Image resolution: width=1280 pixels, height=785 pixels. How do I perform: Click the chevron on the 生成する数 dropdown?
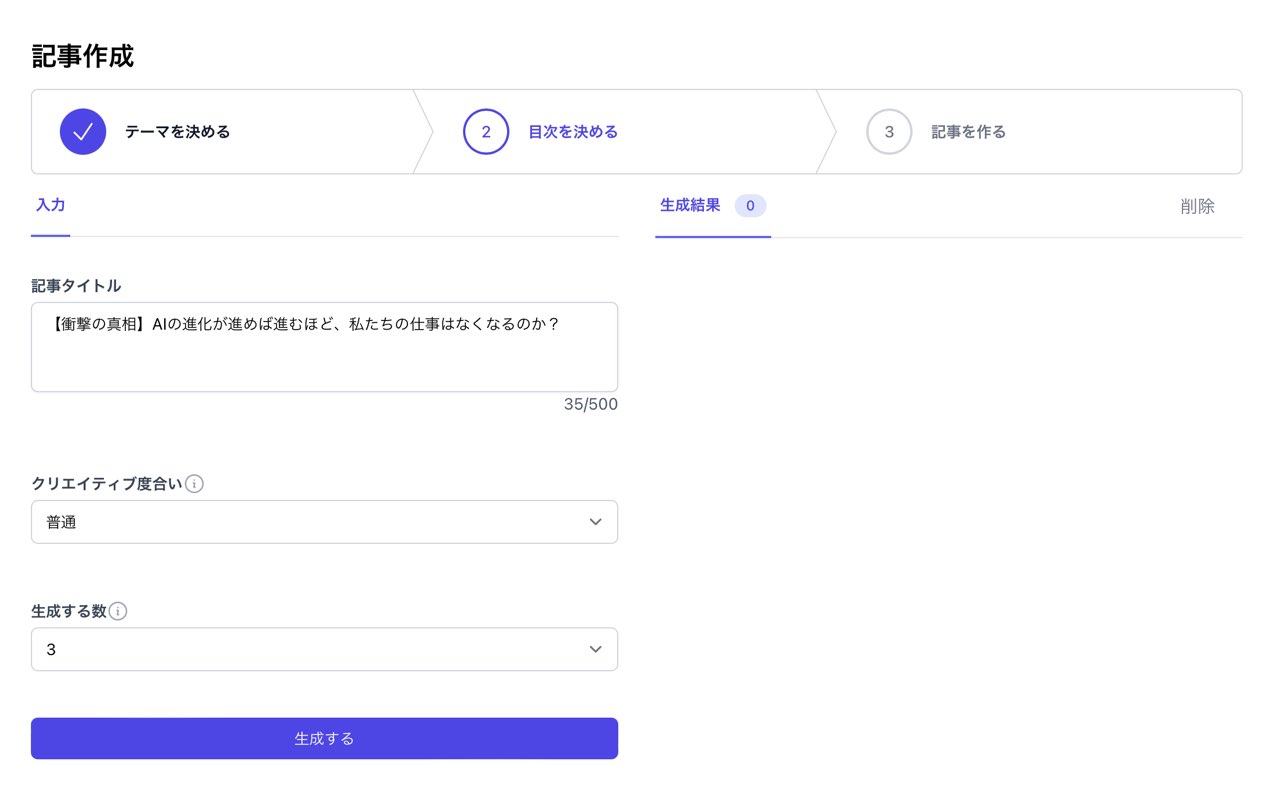[595, 649]
